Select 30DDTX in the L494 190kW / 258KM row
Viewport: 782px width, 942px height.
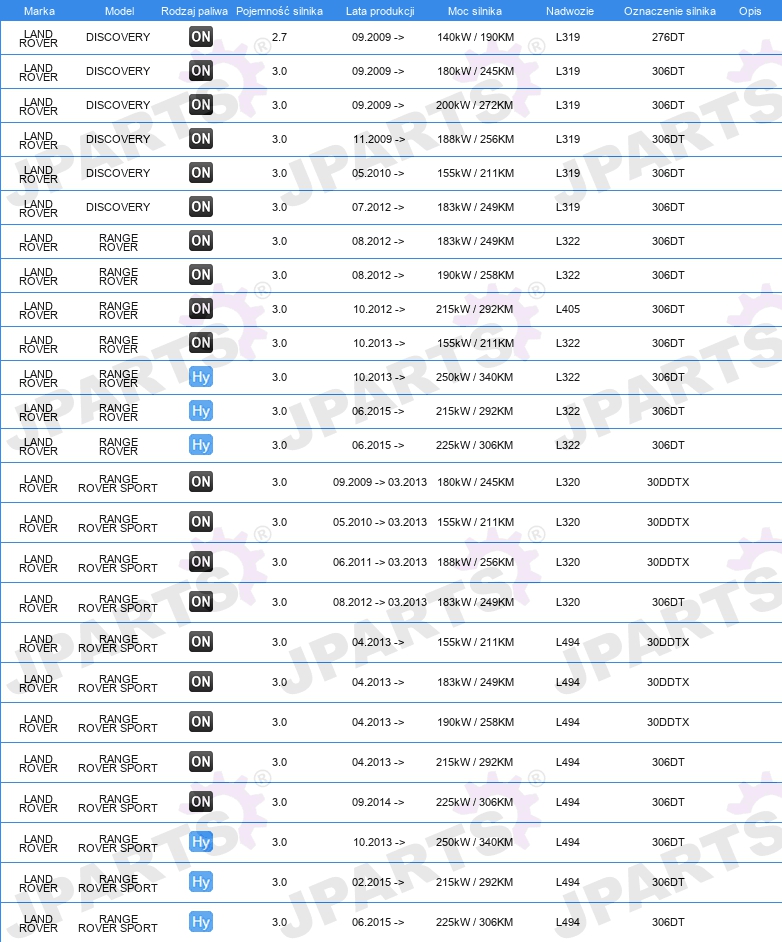[x=668, y=722]
